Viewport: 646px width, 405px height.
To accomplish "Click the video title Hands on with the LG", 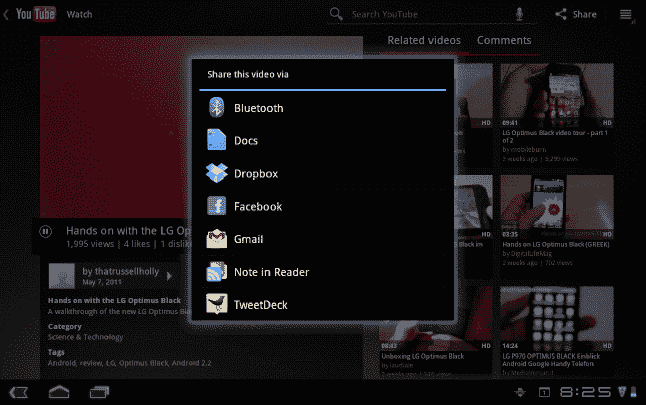I will click(129, 230).
